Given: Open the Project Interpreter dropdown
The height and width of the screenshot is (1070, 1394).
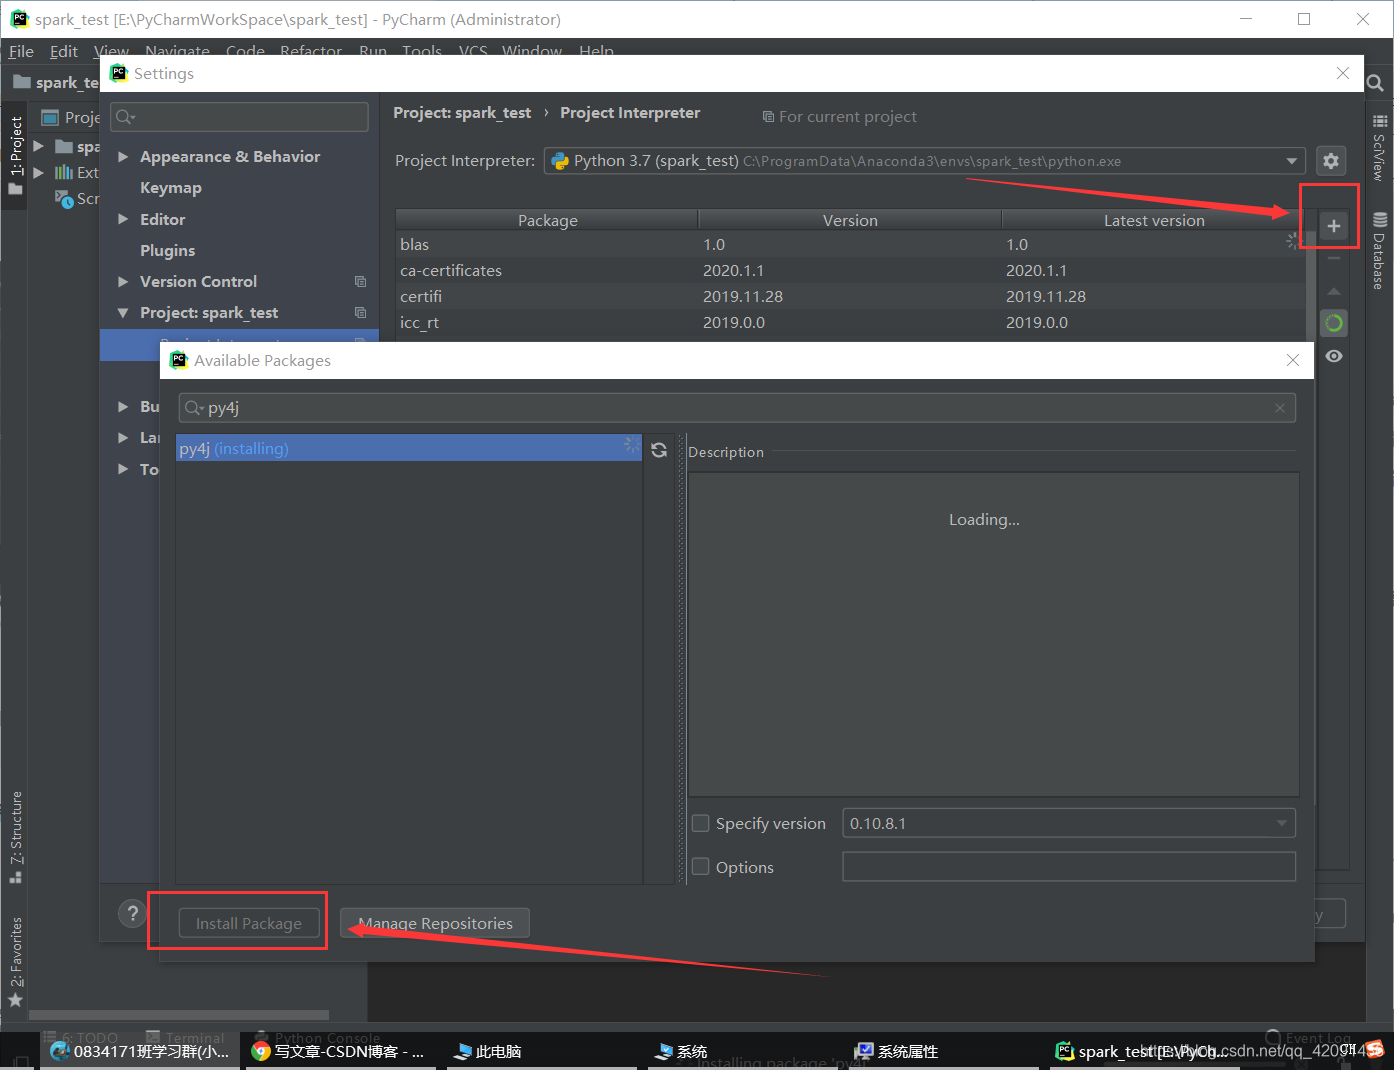Looking at the screenshot, I should [924, 161].
